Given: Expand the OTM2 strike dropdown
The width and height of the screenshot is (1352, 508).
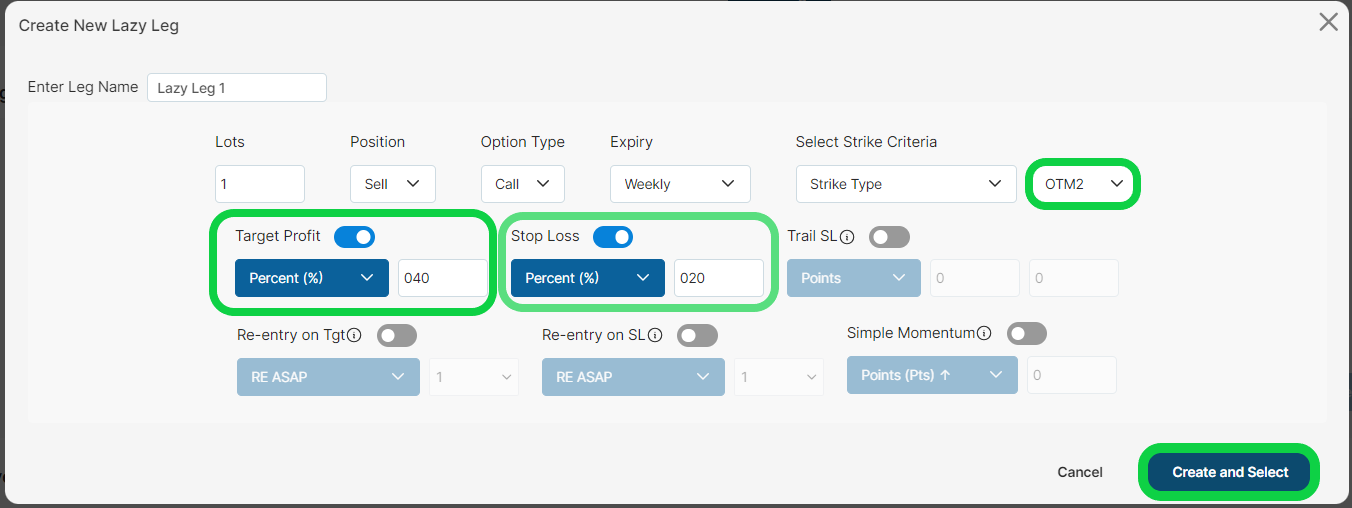Looking at the screenshot, I should click(x=1085, y=184).
